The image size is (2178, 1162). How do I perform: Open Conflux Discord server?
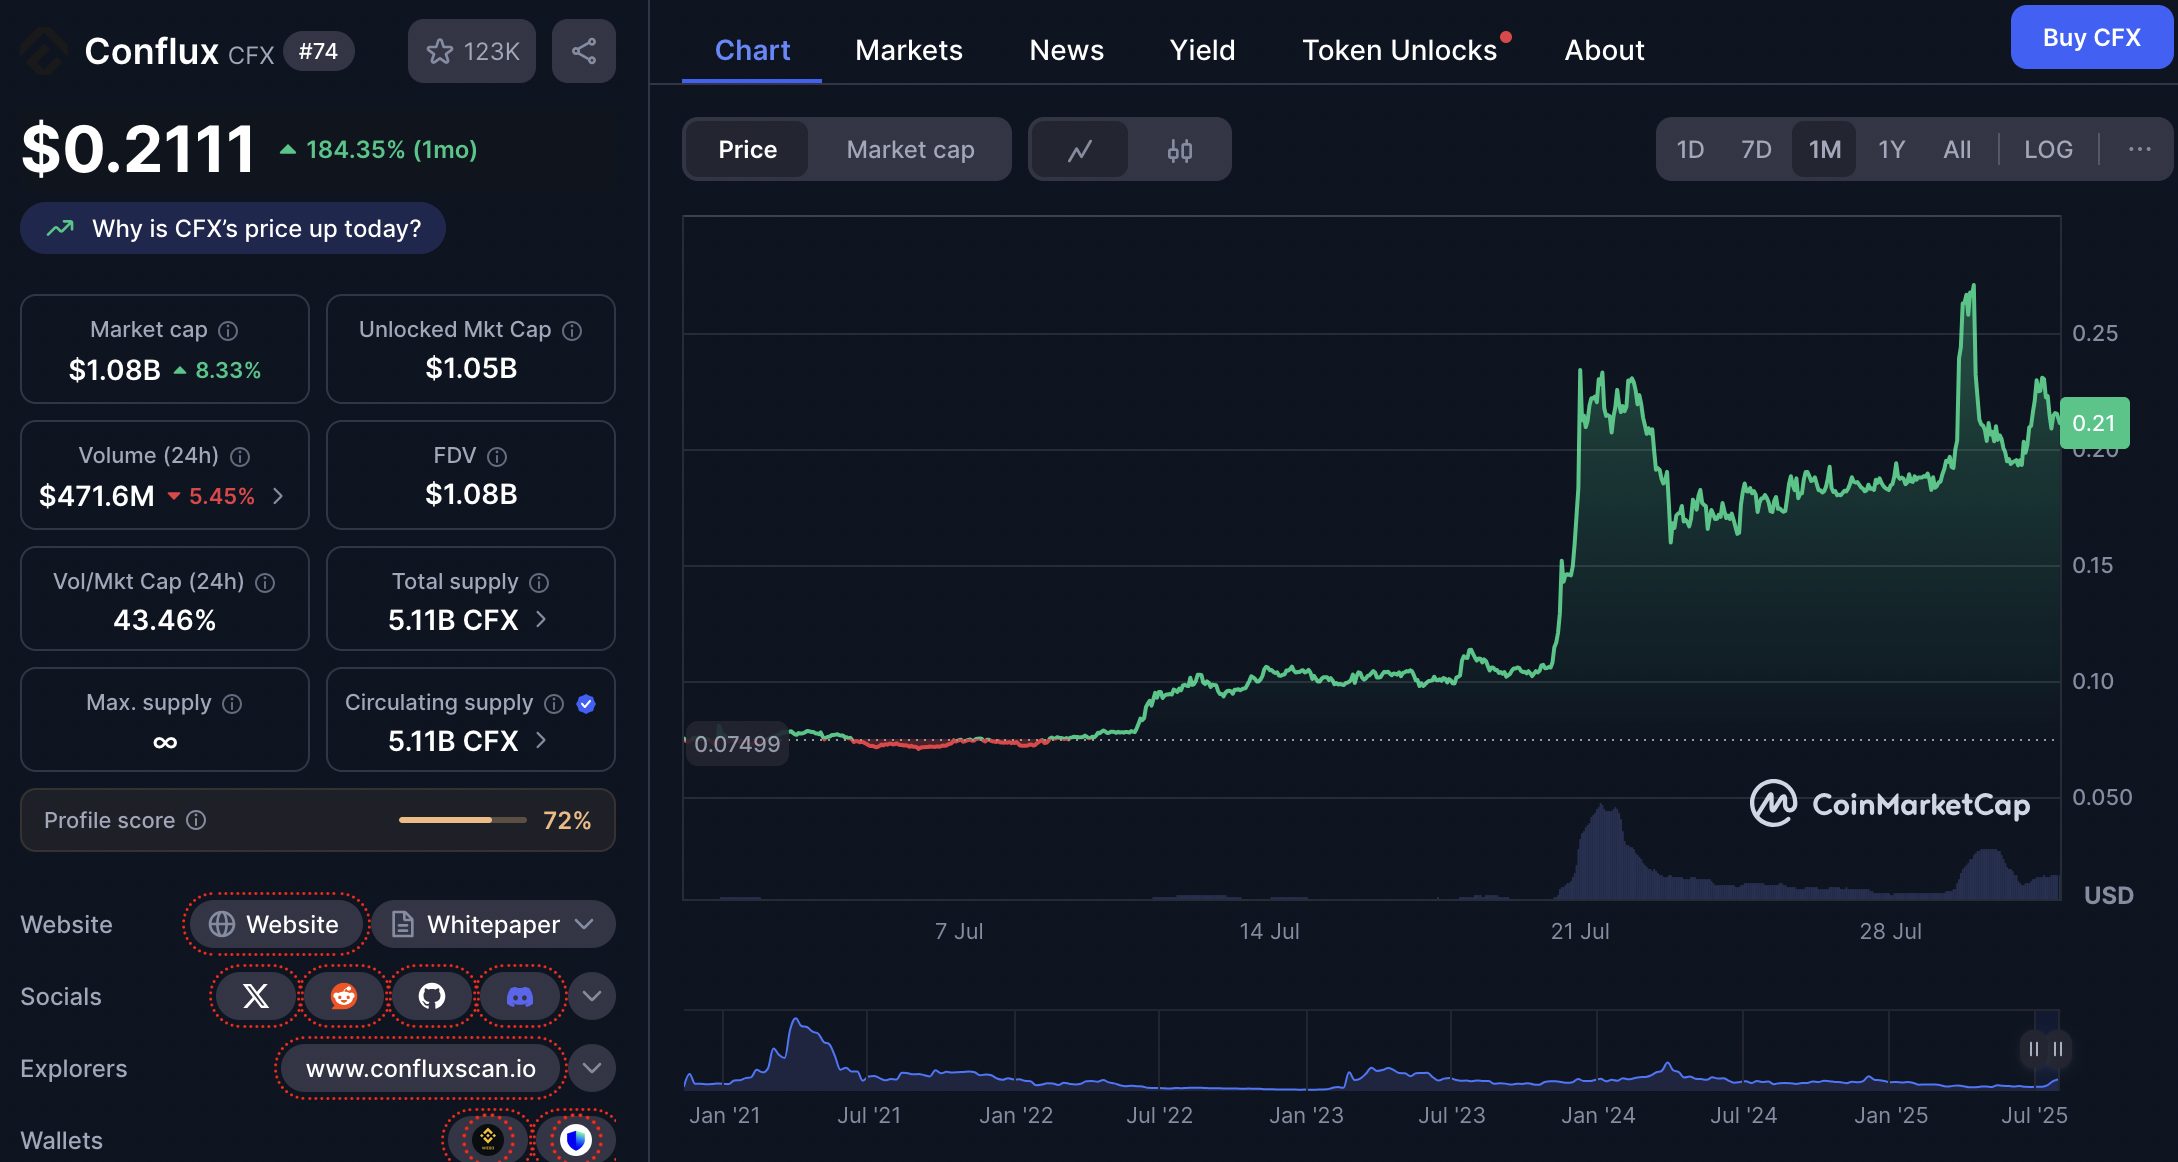(x=520, y=996)
